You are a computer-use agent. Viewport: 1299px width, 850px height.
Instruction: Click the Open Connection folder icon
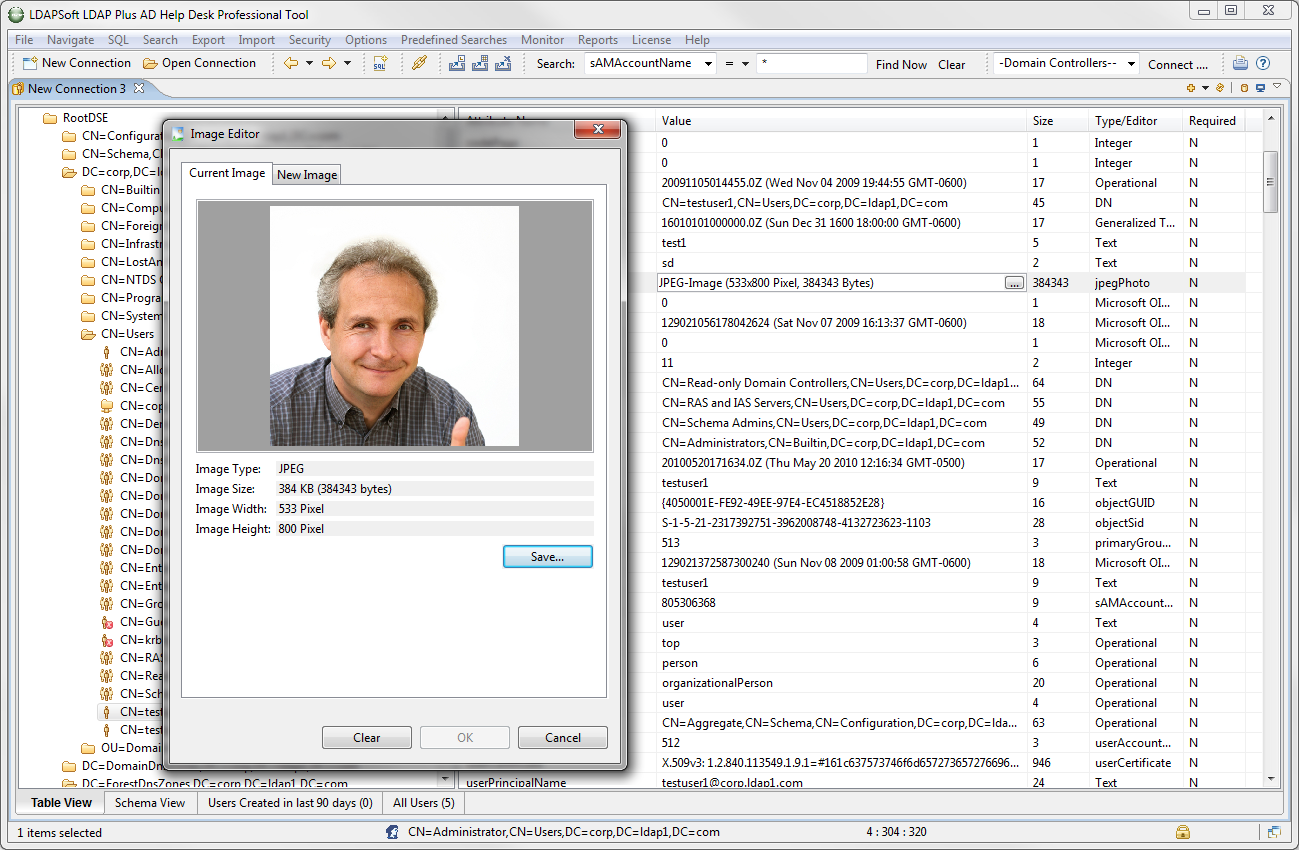point(150,63)
